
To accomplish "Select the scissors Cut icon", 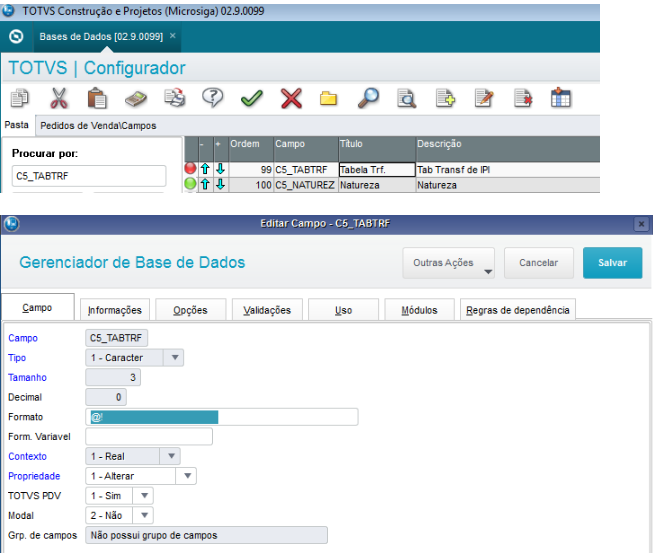I will [59, 98].
